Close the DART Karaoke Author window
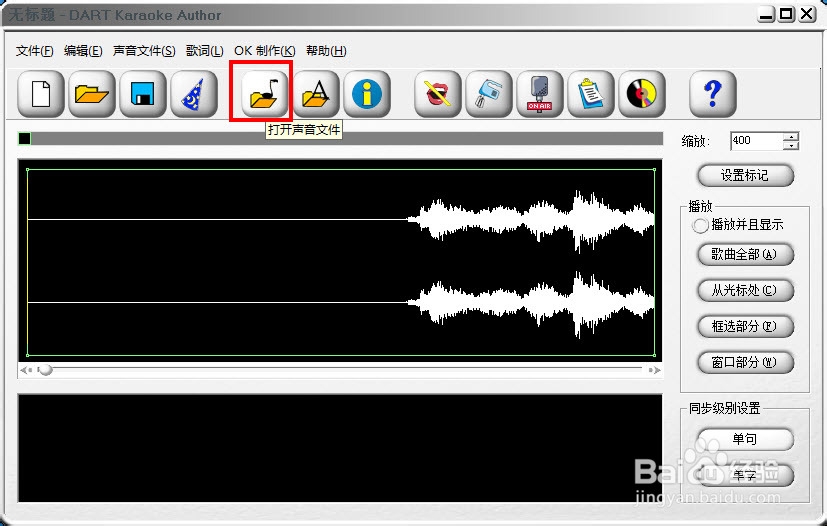827x526 pixels. [807, 14]
